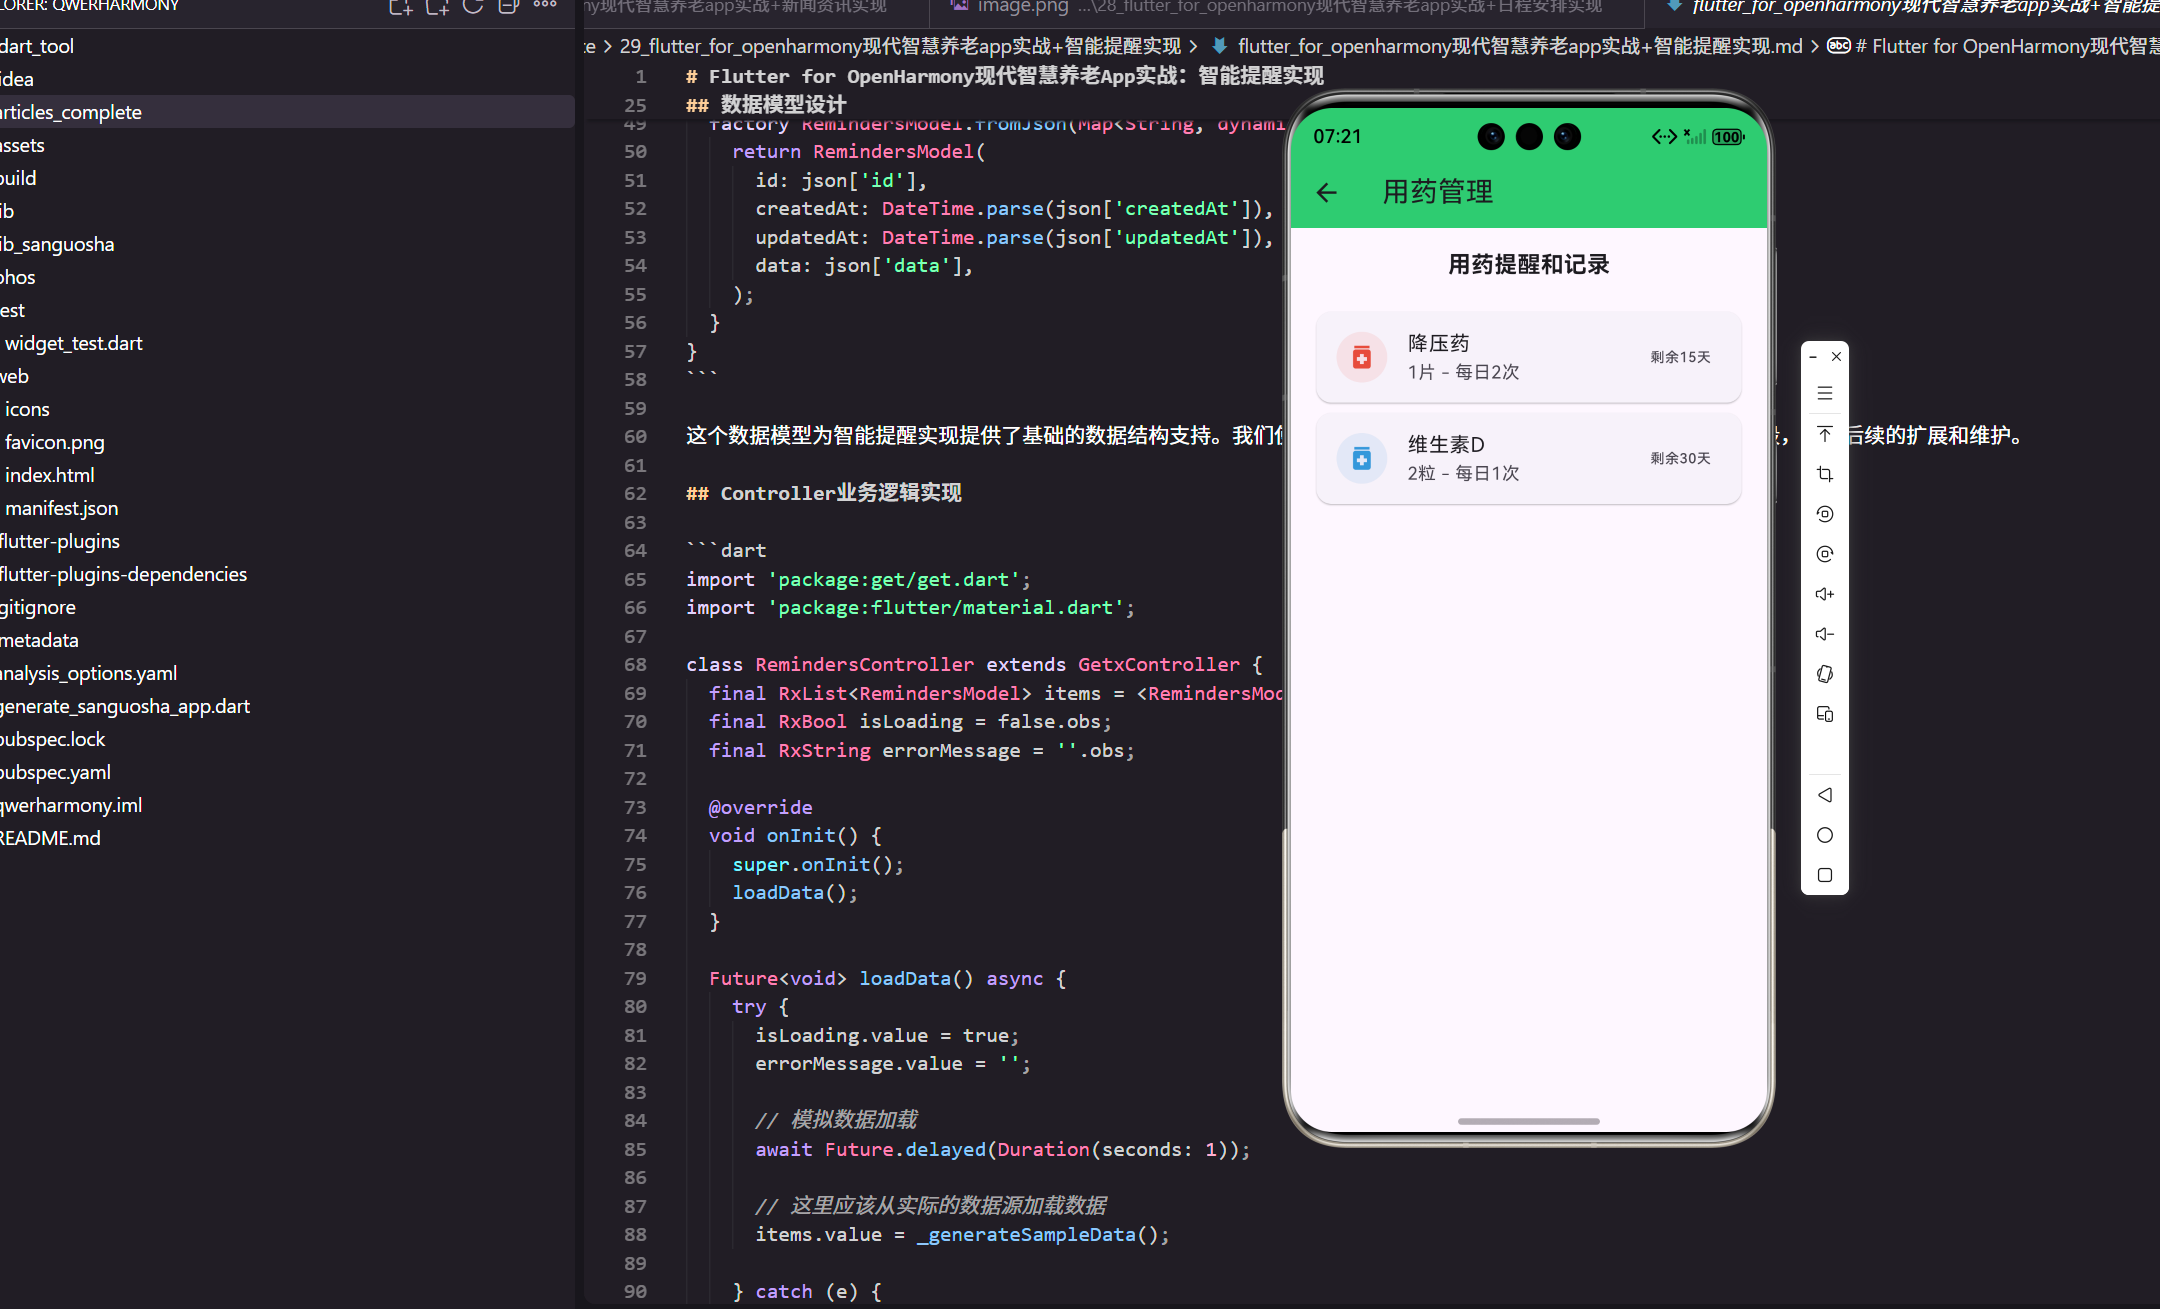Open pubspec.yaml from the file tree
The image size is (2160, 1309).
[56, 772]
